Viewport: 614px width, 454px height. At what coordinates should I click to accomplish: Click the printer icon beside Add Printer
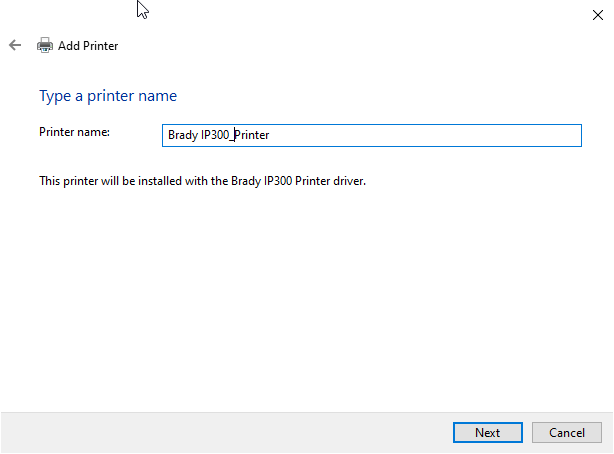(45, 45)
